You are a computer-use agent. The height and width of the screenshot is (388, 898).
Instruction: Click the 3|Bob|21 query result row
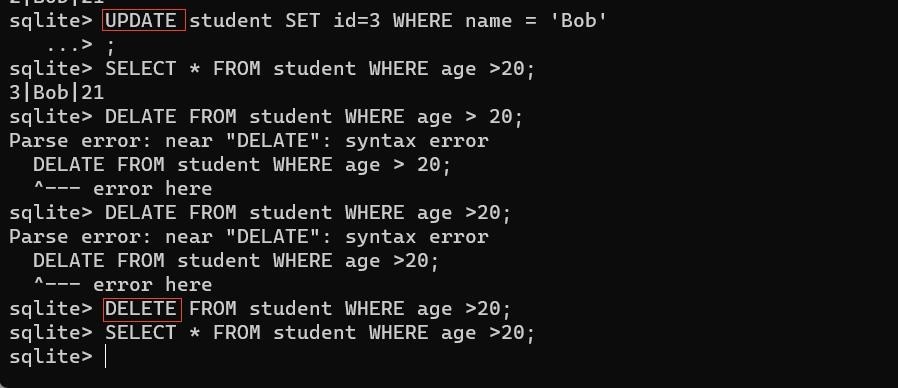(x=57, y=93)
